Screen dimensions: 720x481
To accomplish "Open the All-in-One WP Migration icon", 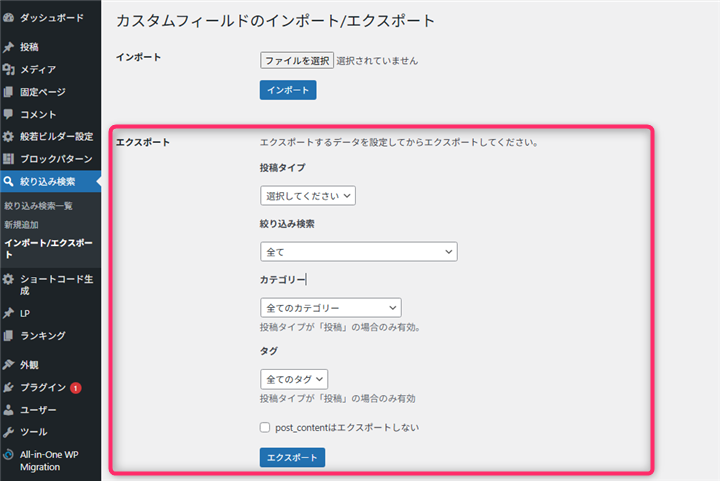I will pos(8,455).
